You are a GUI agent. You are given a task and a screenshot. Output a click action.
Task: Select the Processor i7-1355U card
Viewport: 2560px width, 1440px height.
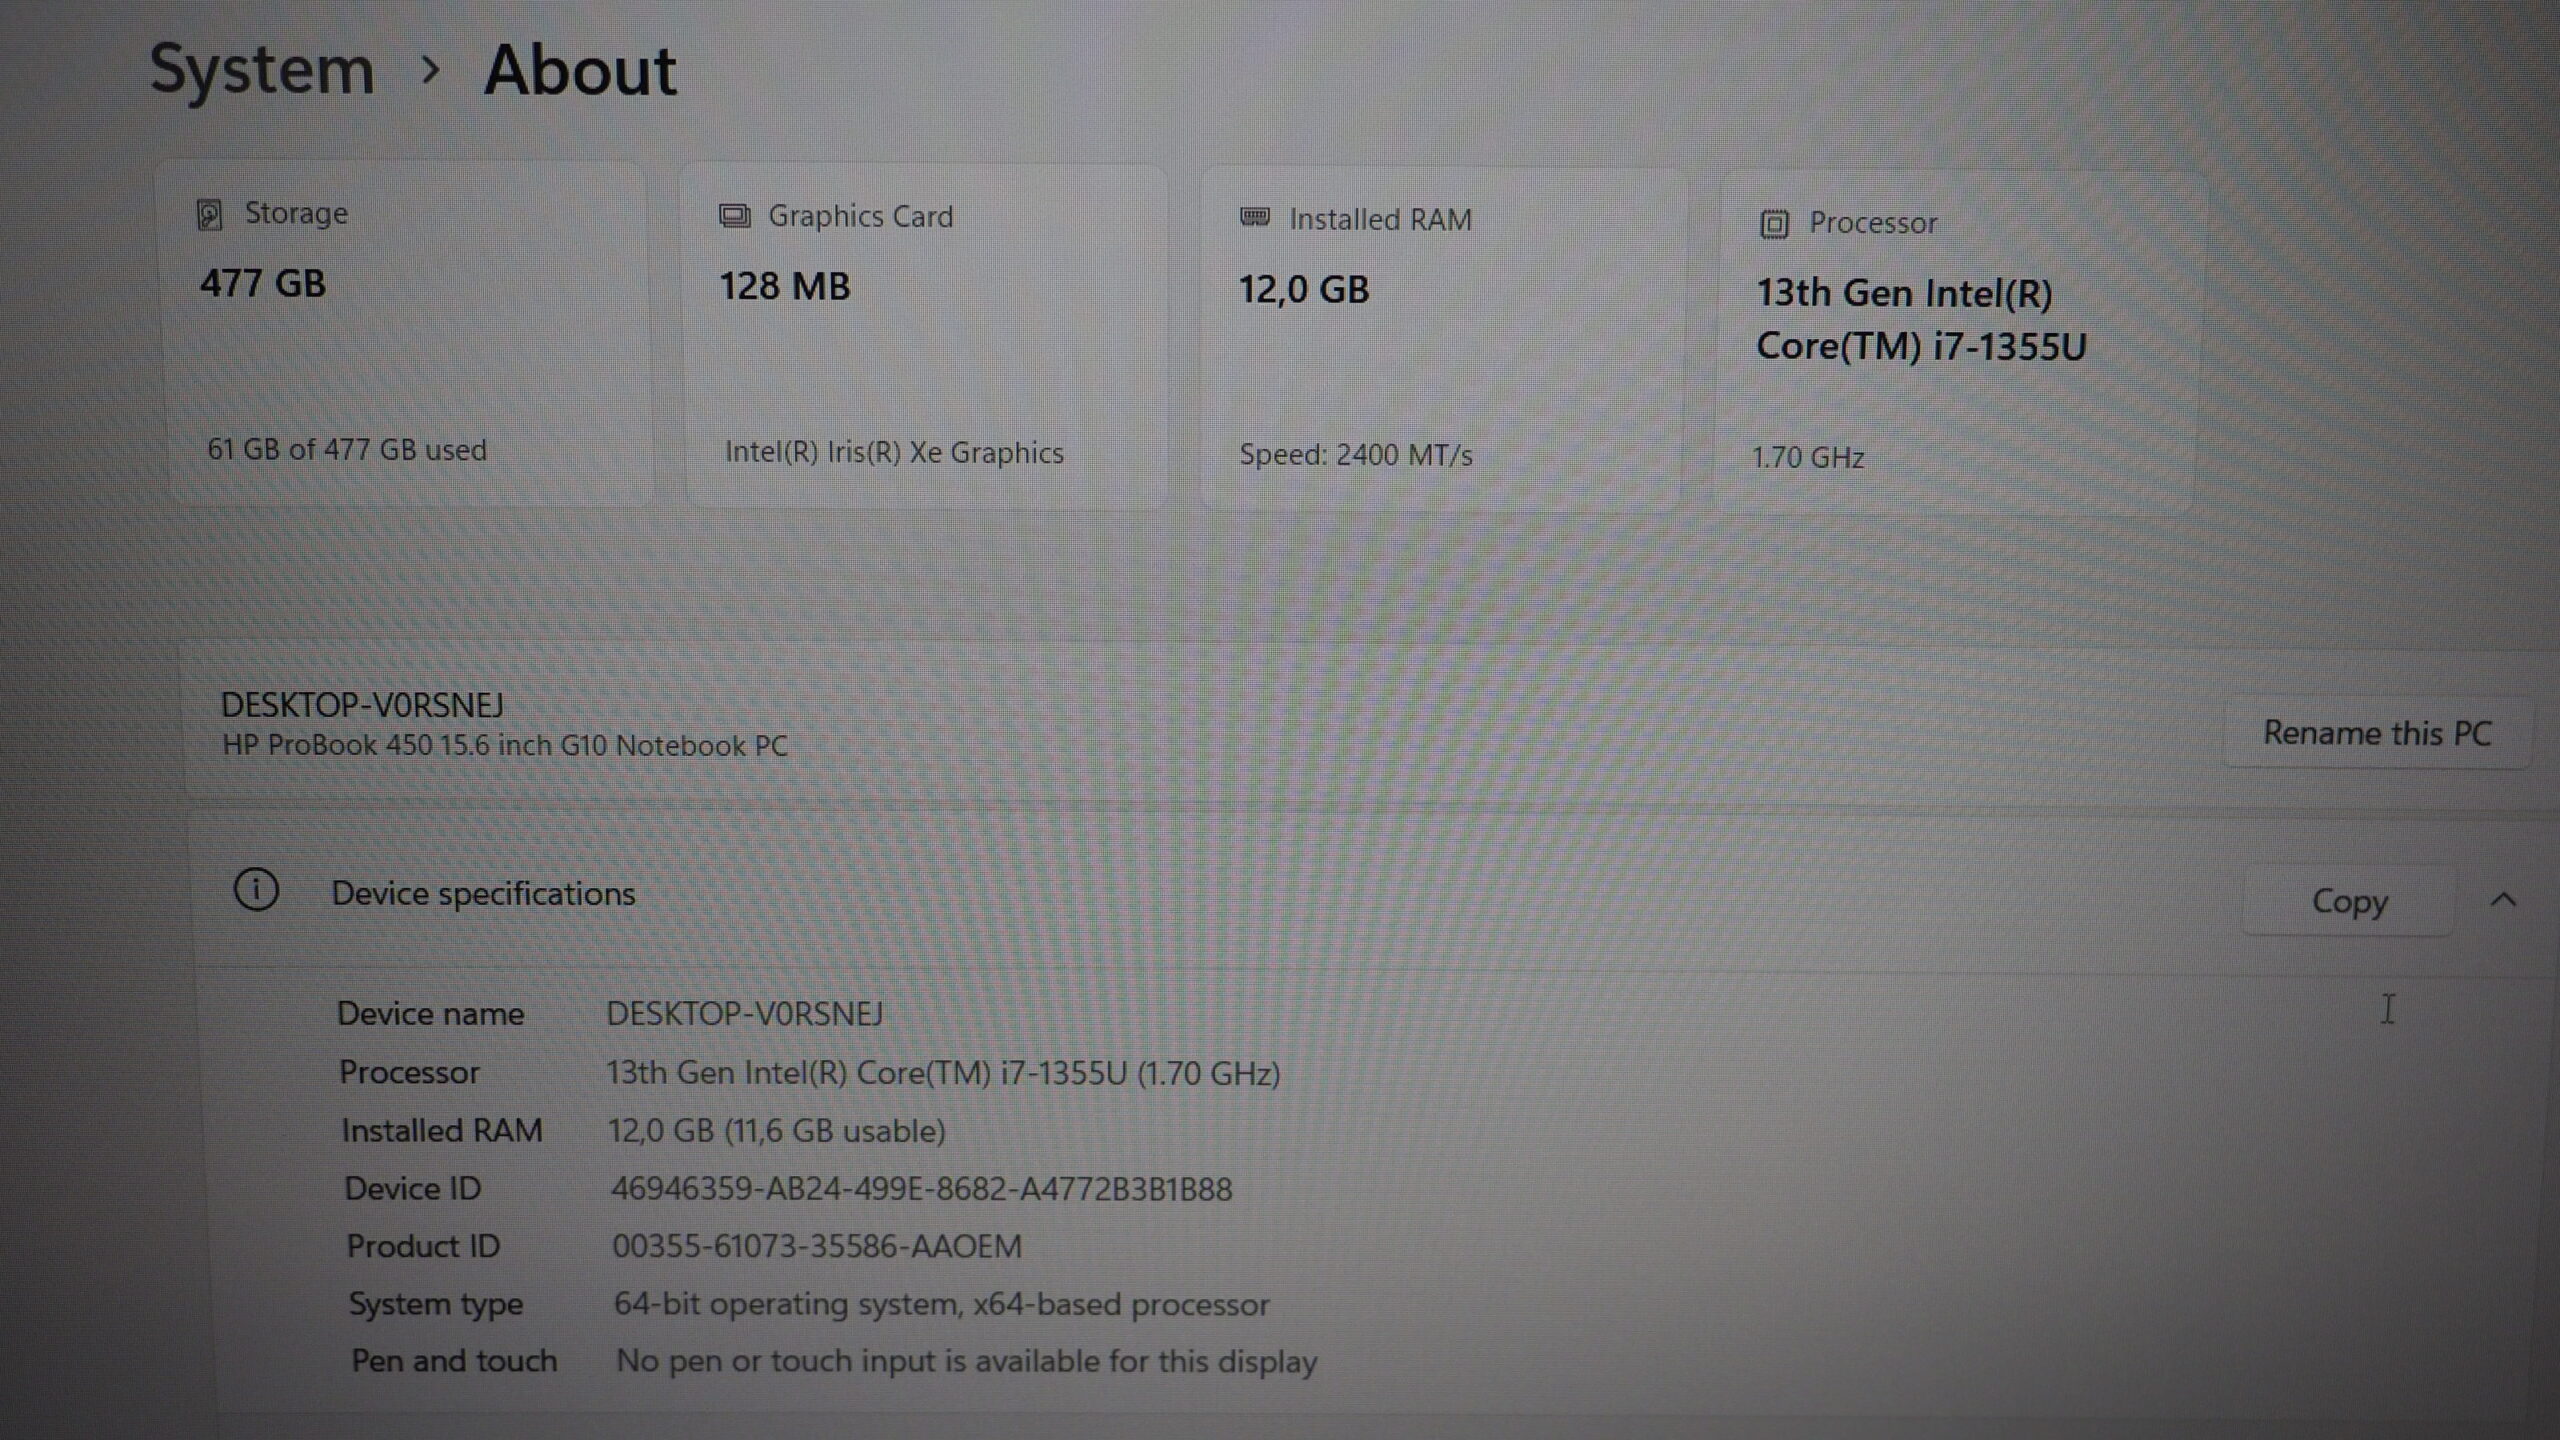pos(1956,343)
